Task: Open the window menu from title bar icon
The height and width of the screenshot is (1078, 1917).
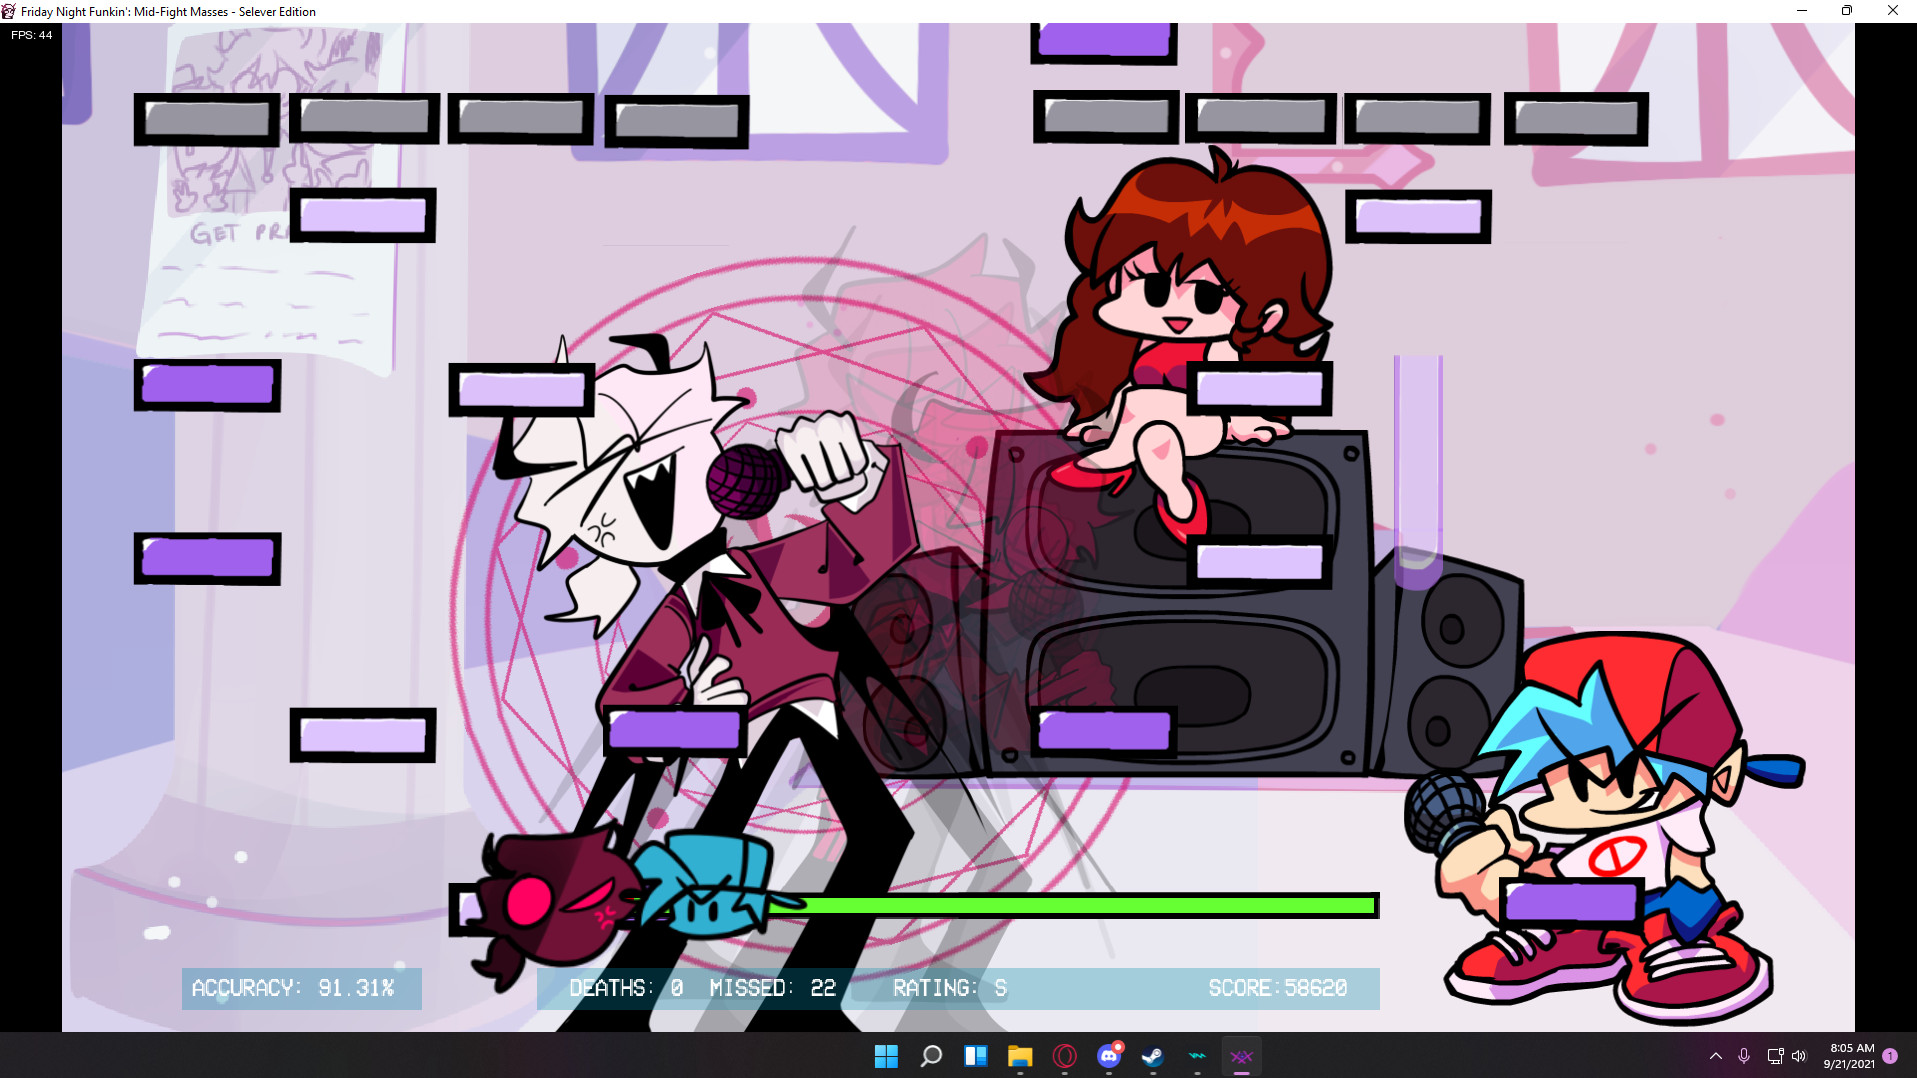Action: [9, 11]
